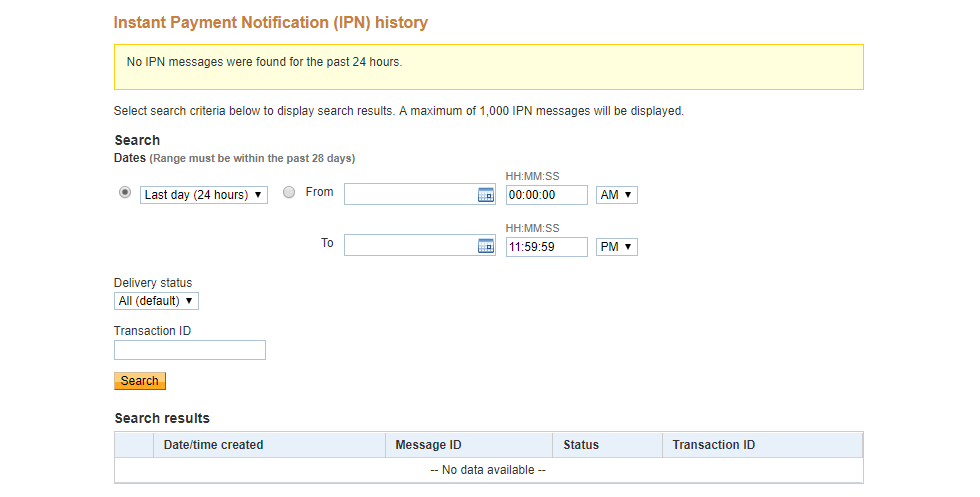The width and height of the screenshot is (980, 497).
Task: Sort by Date/time created column header
Action: point(213,445)
